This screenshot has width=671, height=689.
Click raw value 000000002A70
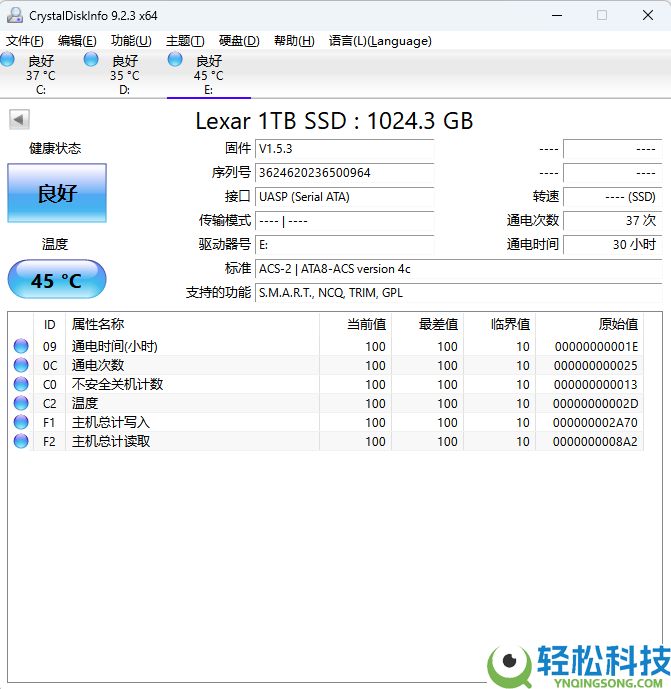[x=595, y=422]
